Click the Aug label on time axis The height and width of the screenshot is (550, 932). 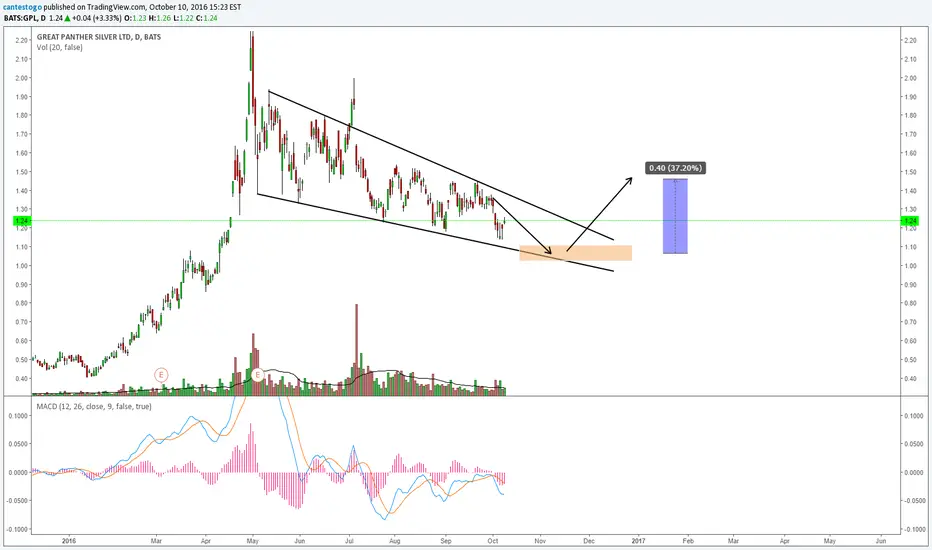pyautogui.click(x=395, y=541)
